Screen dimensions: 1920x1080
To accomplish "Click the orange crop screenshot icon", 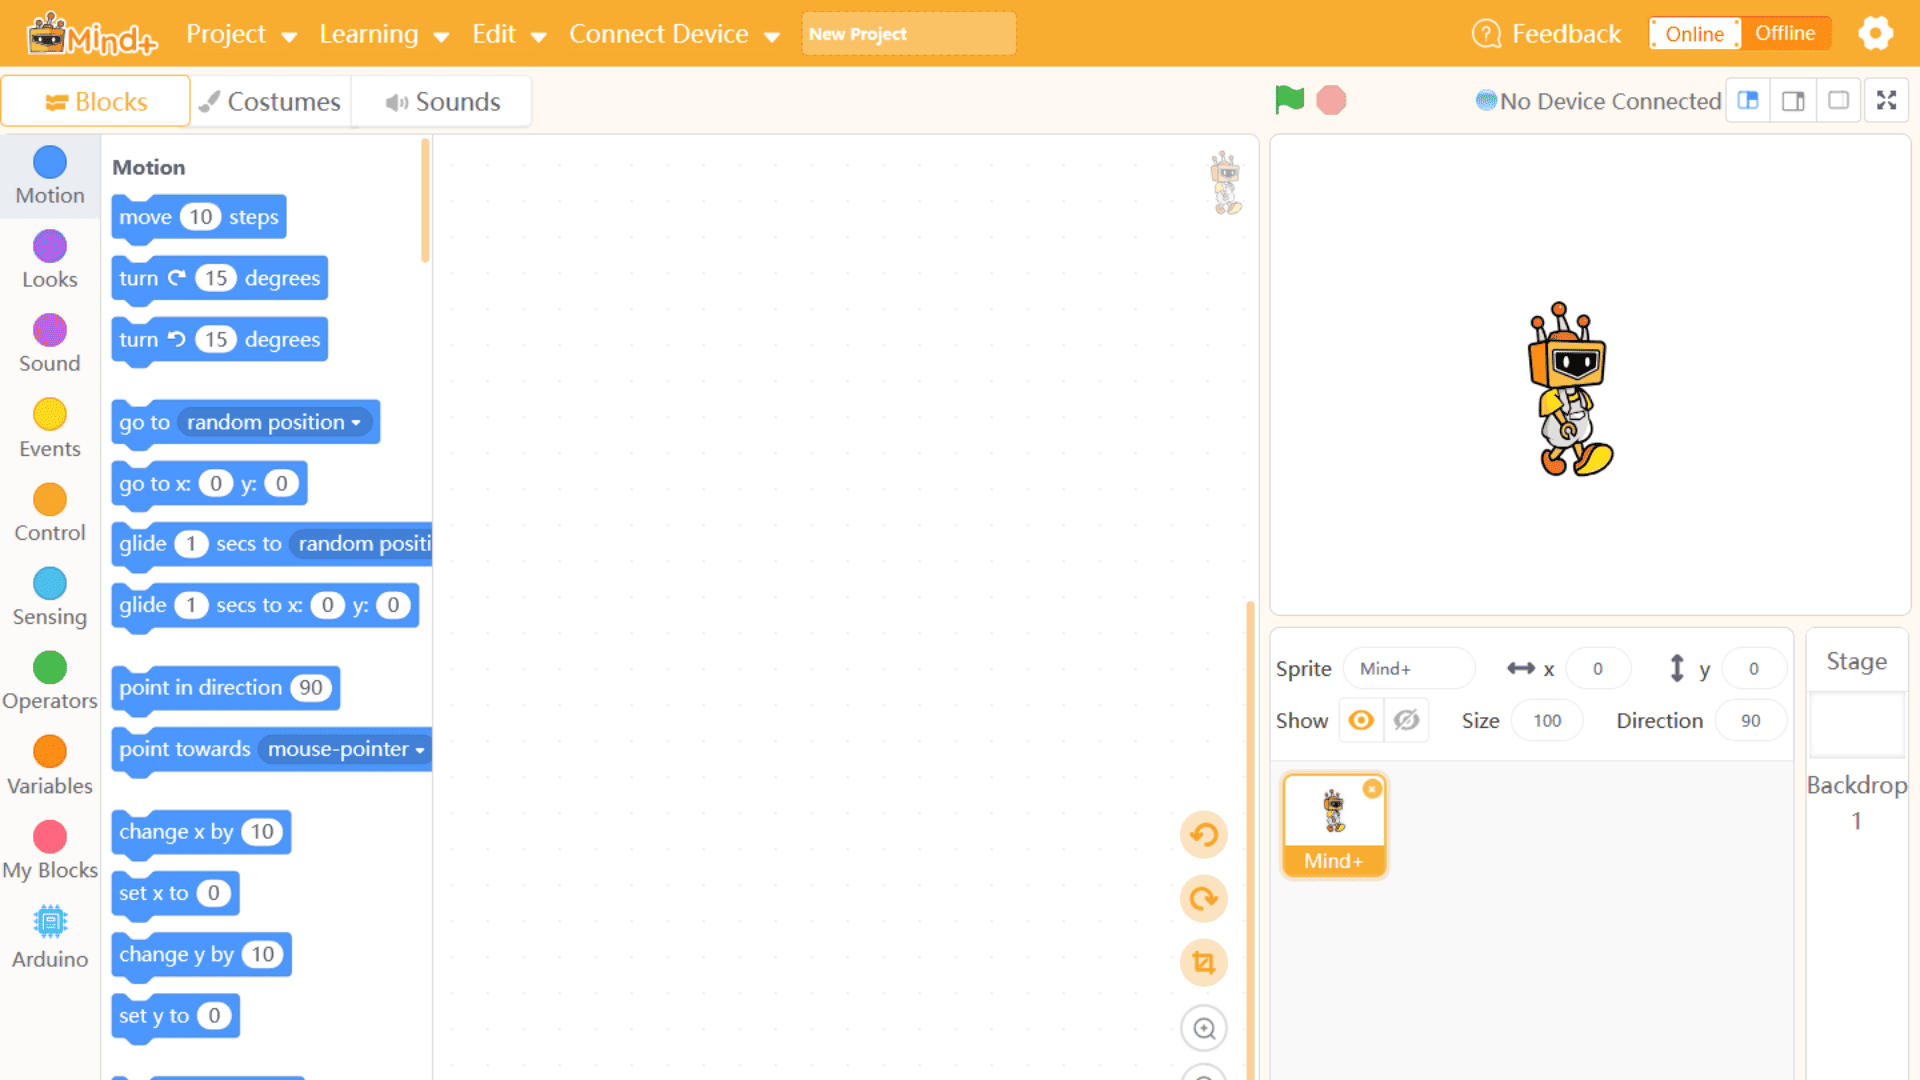I will [1204, 963].
